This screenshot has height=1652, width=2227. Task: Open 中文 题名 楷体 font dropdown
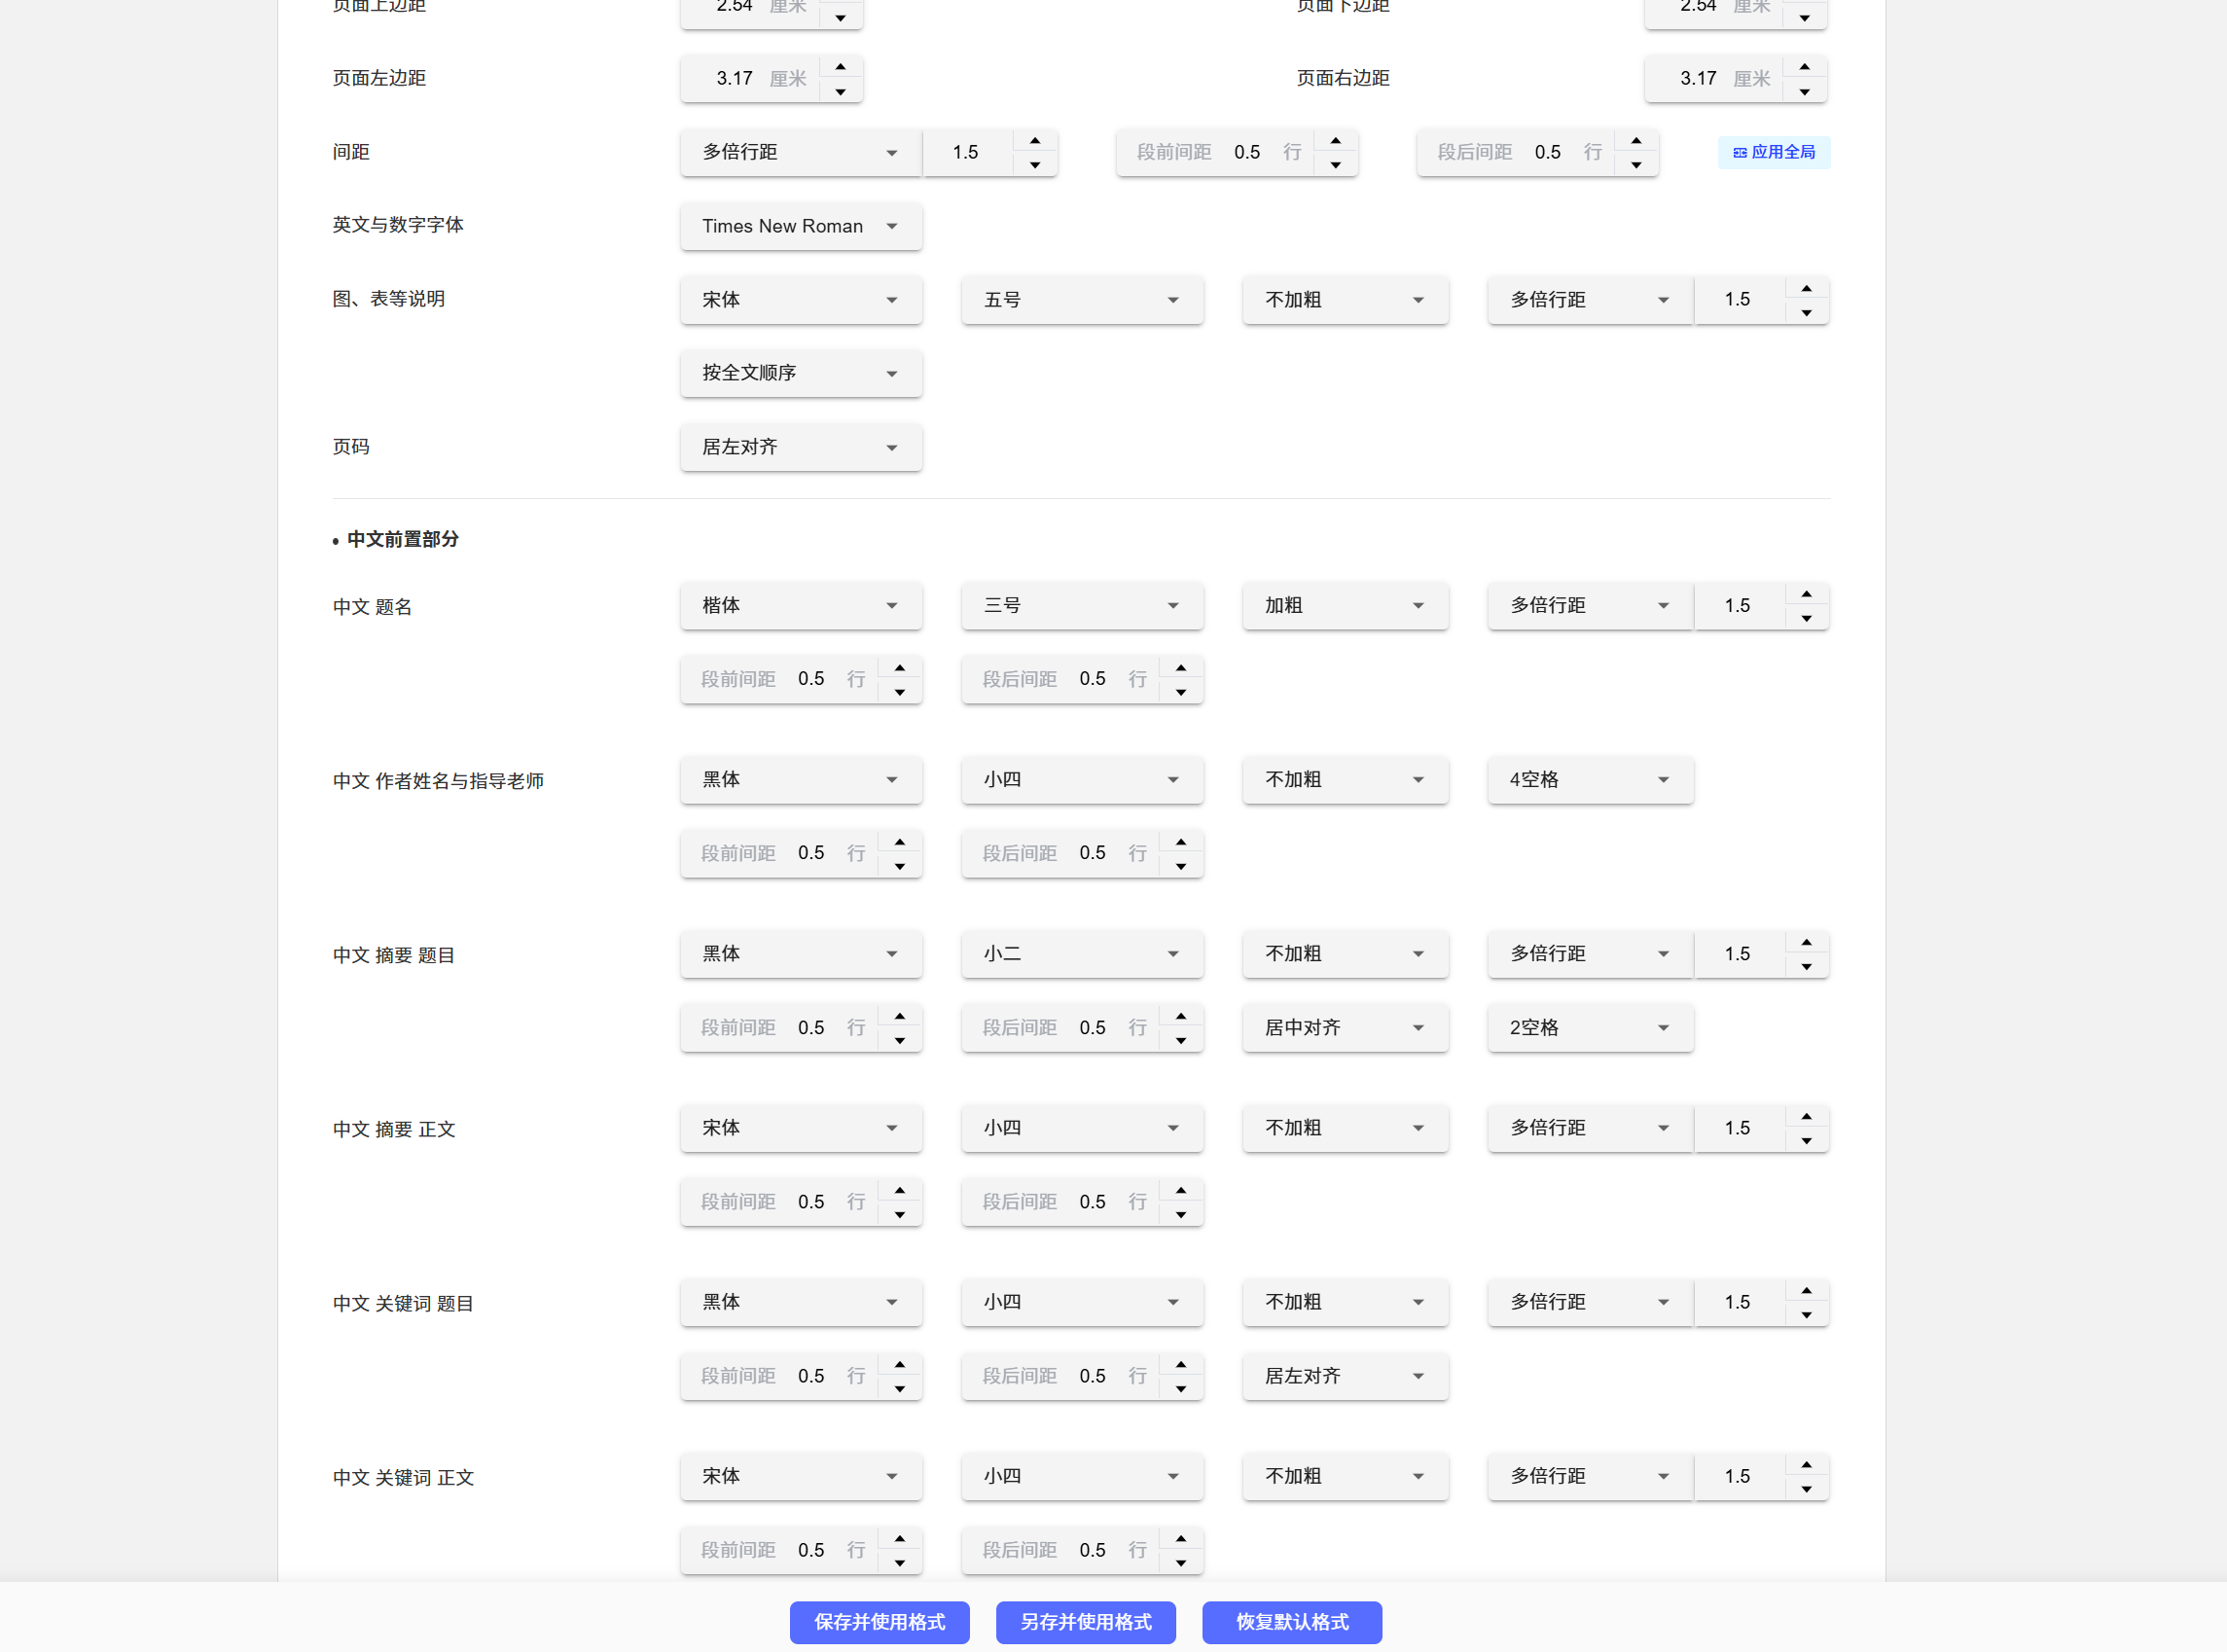[x=800, y=605]
